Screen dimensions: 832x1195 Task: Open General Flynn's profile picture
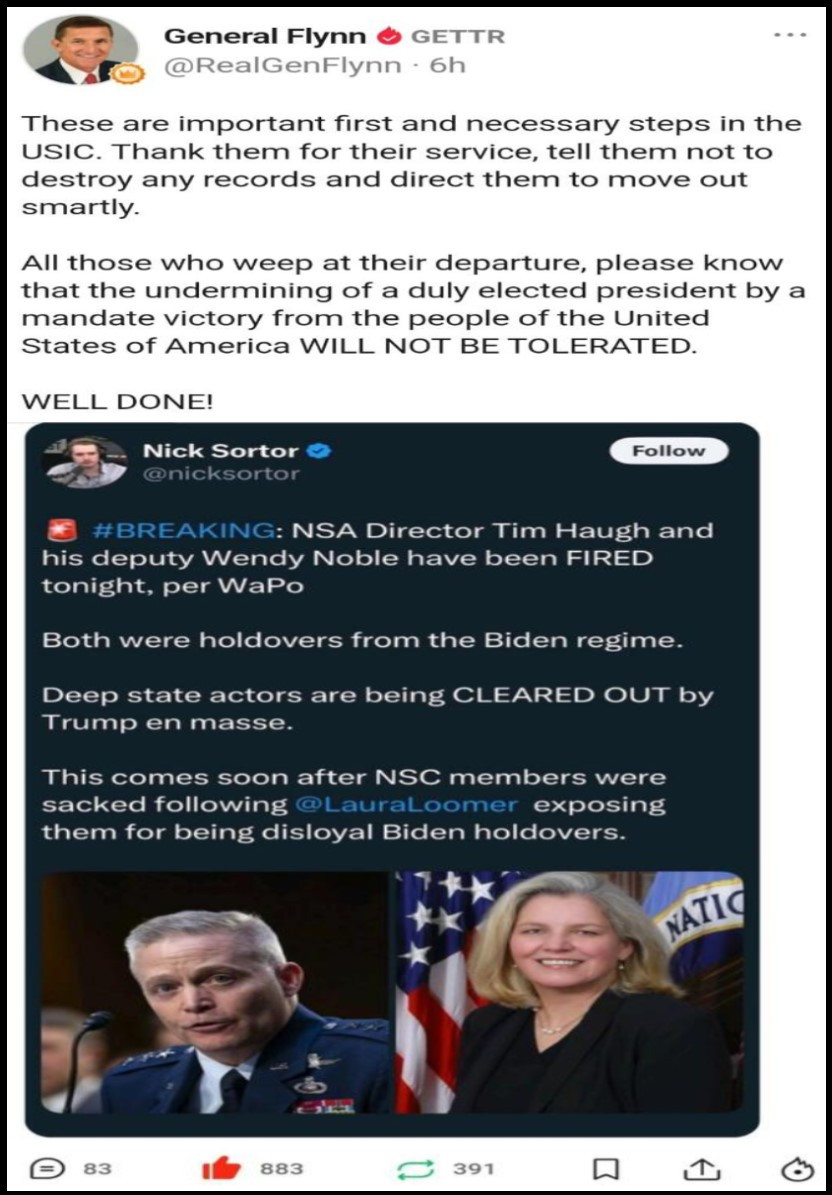(80, 50)
